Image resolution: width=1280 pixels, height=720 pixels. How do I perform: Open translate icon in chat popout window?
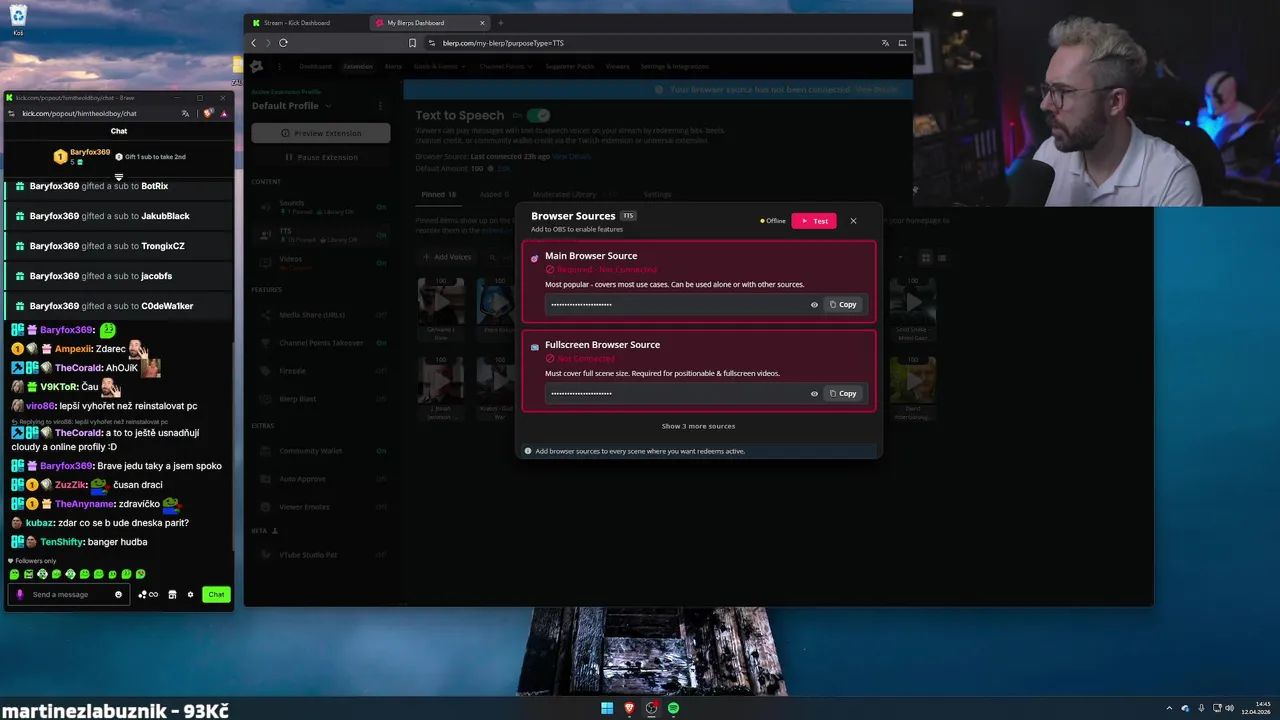tap(185, 114)
